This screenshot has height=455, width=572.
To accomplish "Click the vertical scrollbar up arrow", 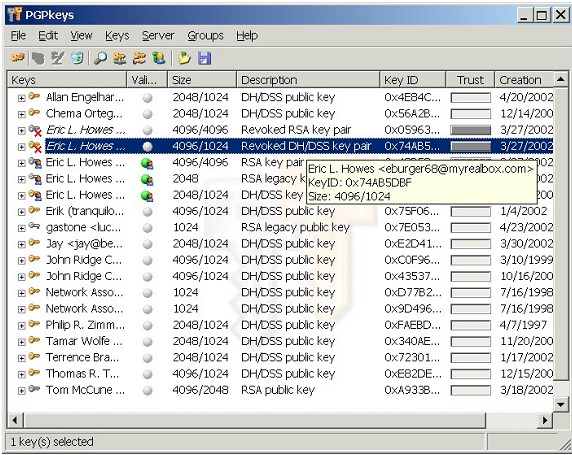I will pos(561,80).
